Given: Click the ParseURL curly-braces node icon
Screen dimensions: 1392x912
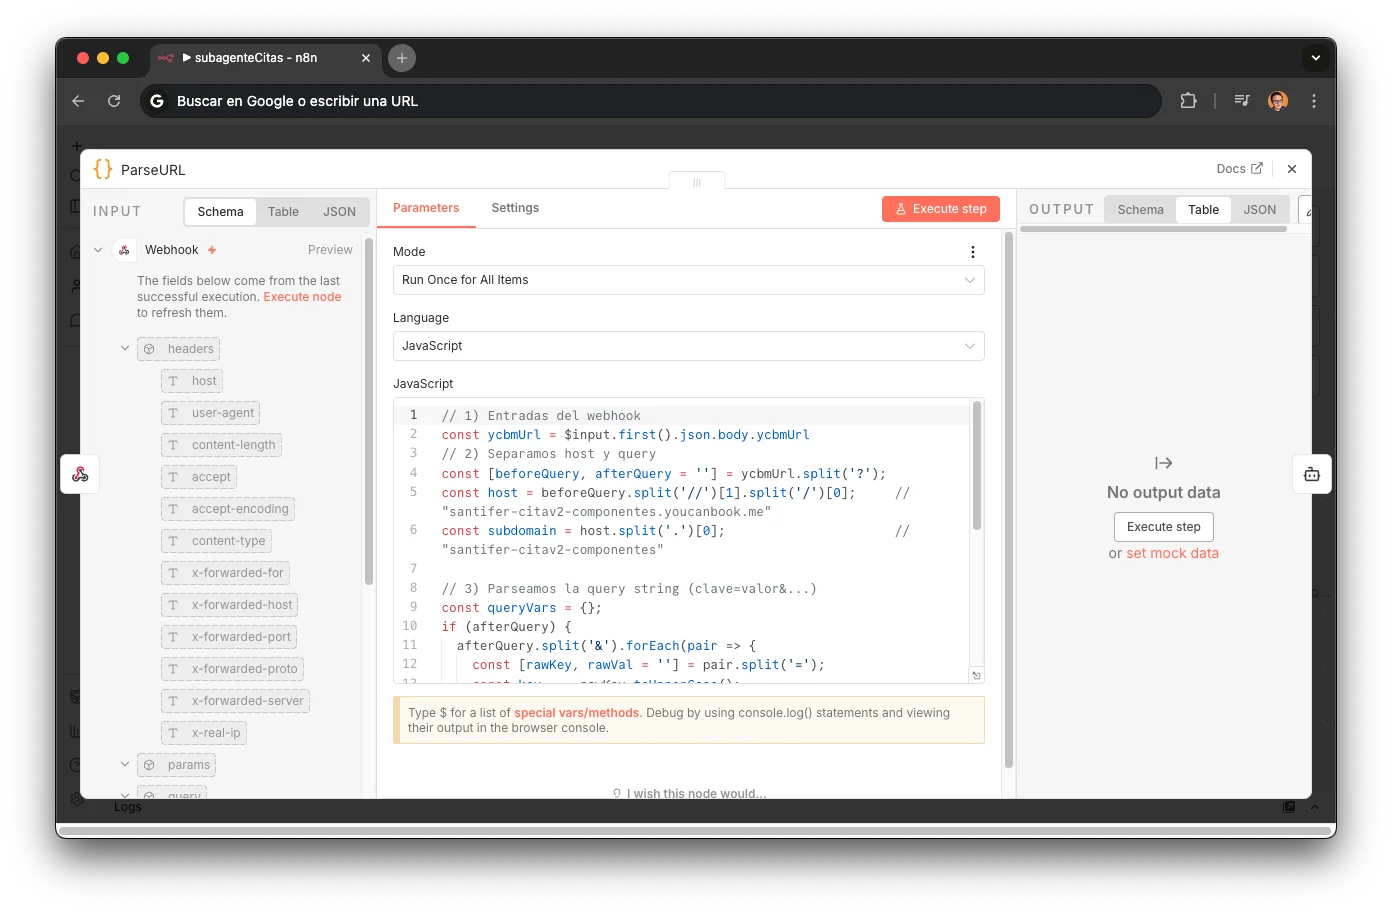Looking at the screenshot, I should point(101,169).
